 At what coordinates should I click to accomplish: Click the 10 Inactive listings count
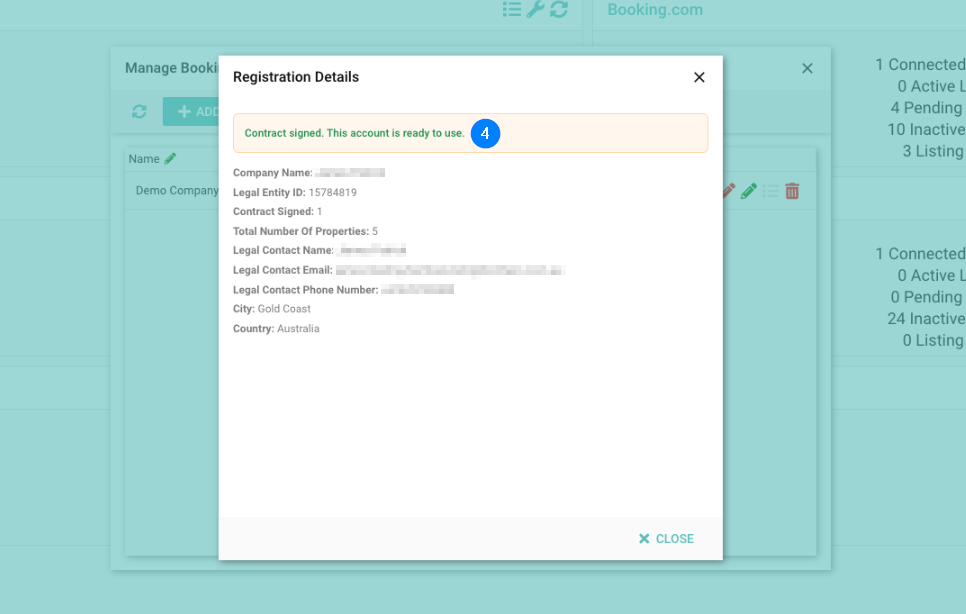pyautogui.click(x=925, y=130)
